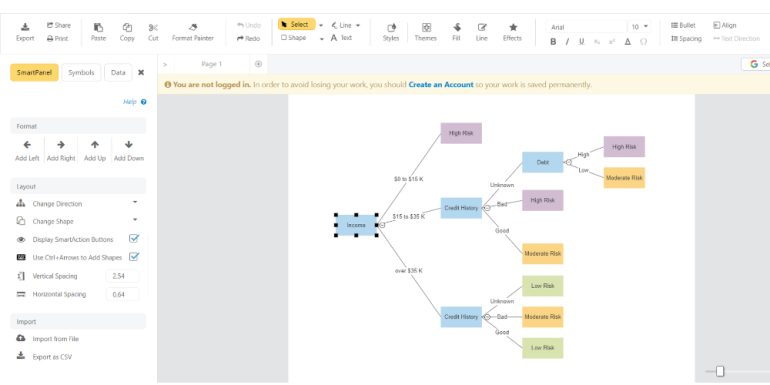The height and width of the screenshot is (385, 770).
Task: Click Add Left arrow
Action: point(28,150)
